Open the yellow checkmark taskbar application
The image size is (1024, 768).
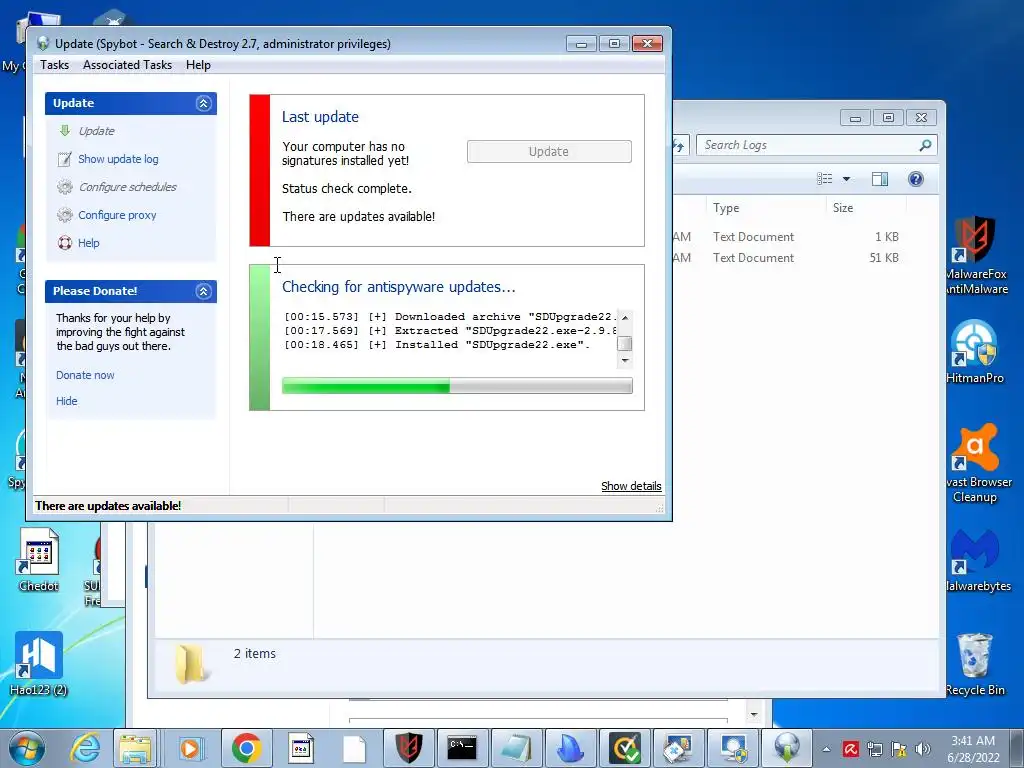625,748
